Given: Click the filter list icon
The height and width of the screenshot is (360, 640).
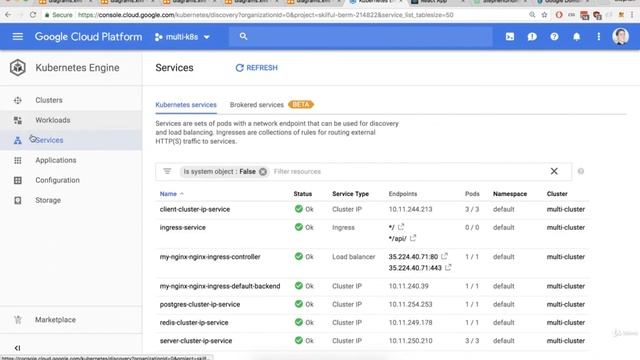Looking at the screenshot, I should point(167,171).
